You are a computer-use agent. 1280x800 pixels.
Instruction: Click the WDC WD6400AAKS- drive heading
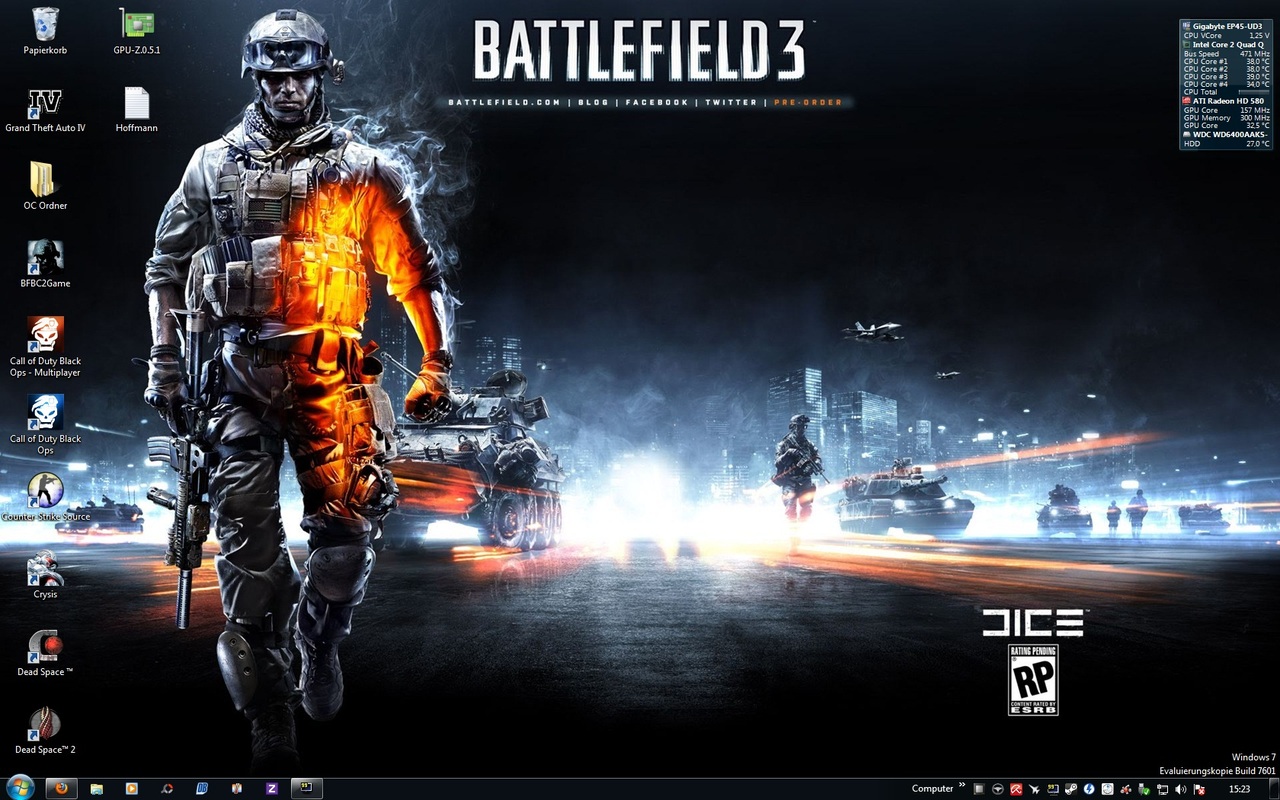1226,134
